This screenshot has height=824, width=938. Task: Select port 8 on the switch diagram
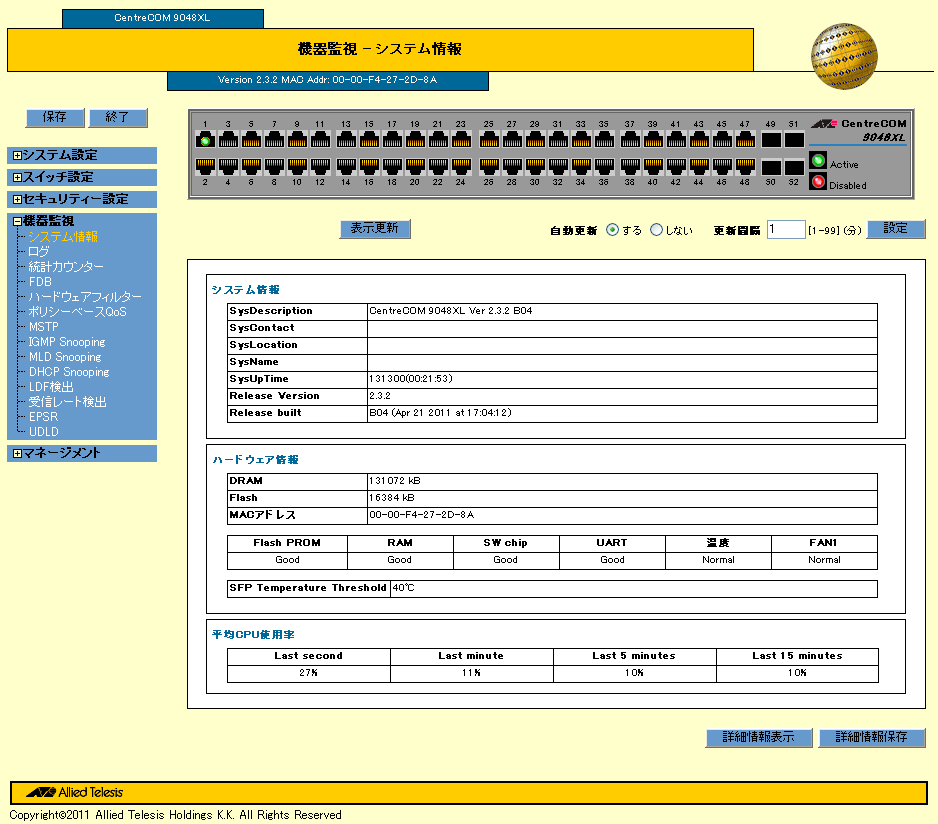[274, 166]
